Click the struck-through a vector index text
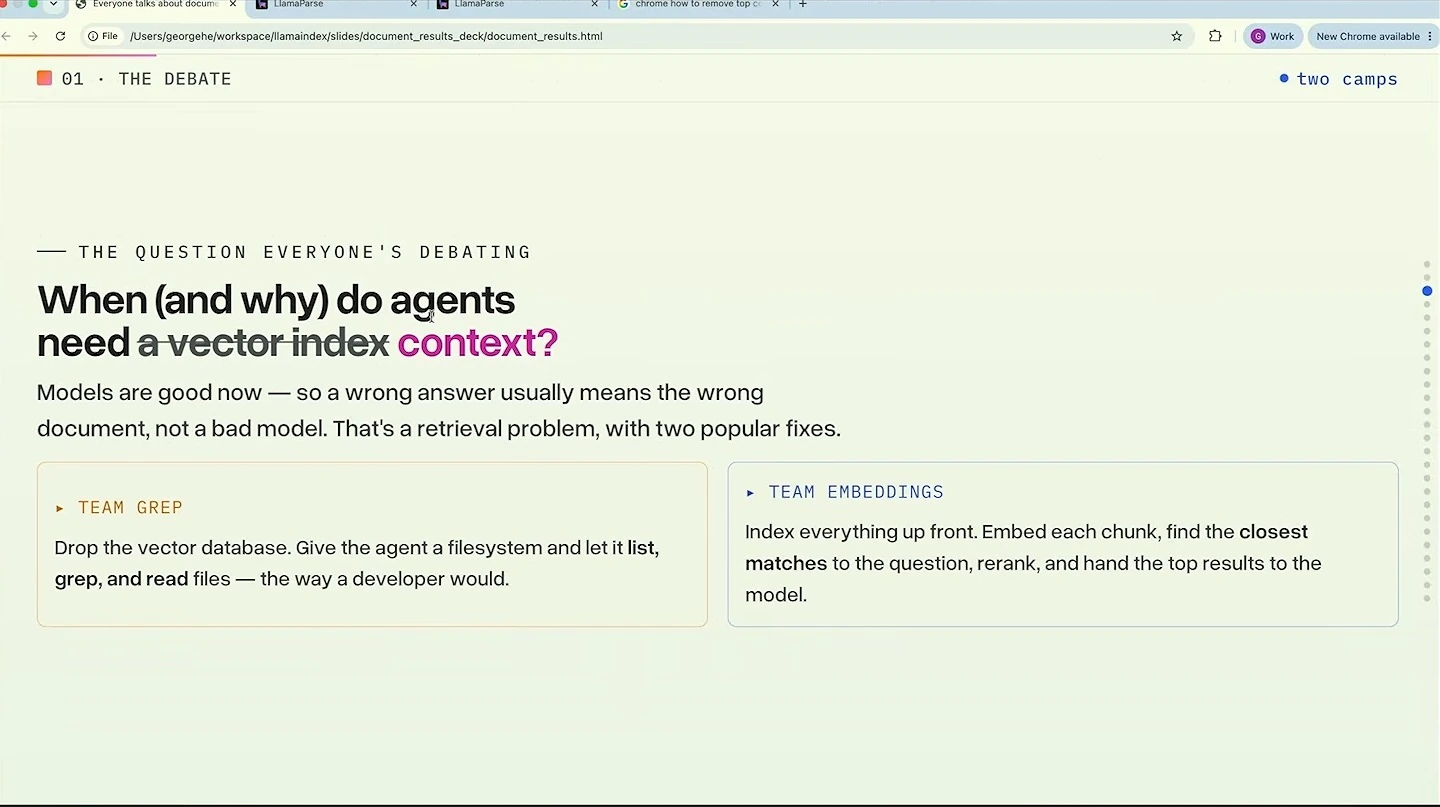 pos(263,343)
